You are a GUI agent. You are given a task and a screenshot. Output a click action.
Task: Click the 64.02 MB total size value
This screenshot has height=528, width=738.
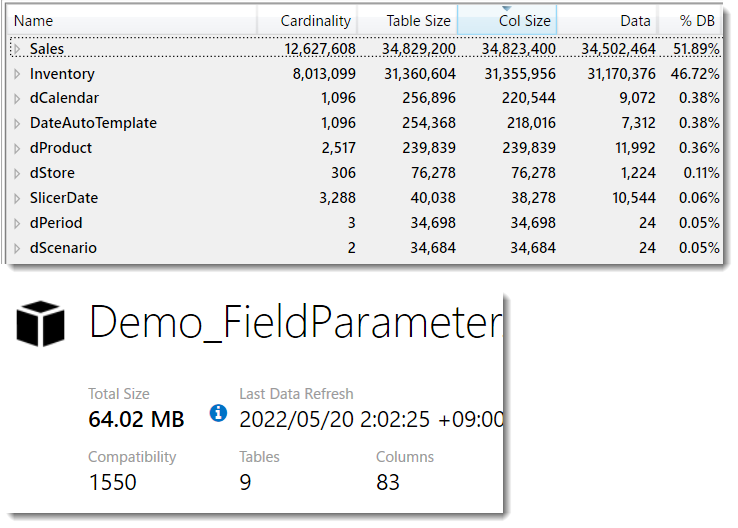pyautogui.click(x=136, y=419)
